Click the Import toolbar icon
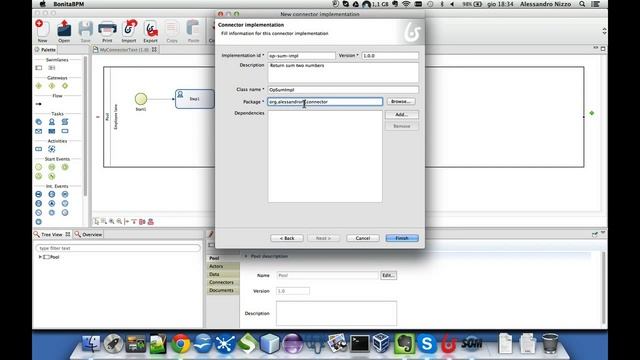This screenshot has width=640, height=360. tap(129, 31)
